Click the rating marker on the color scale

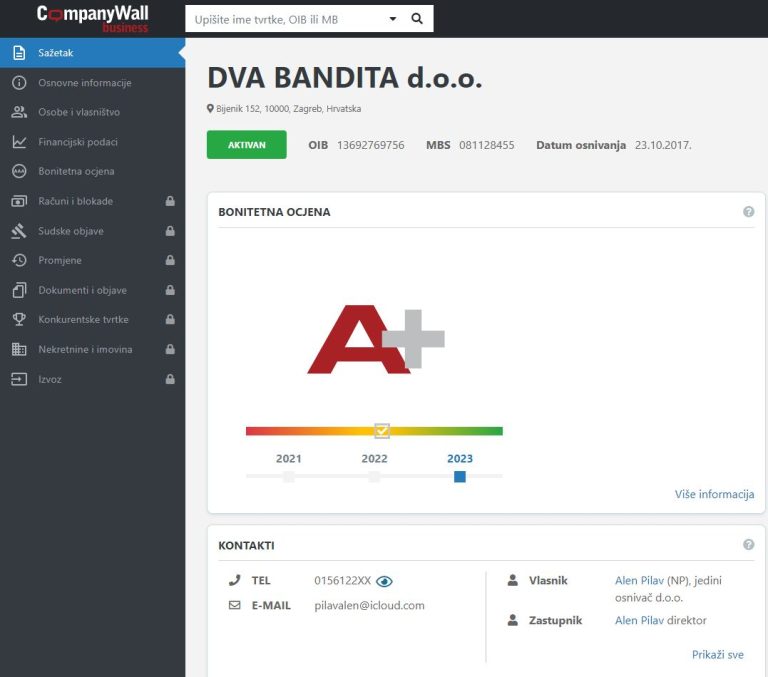[382, 431]
